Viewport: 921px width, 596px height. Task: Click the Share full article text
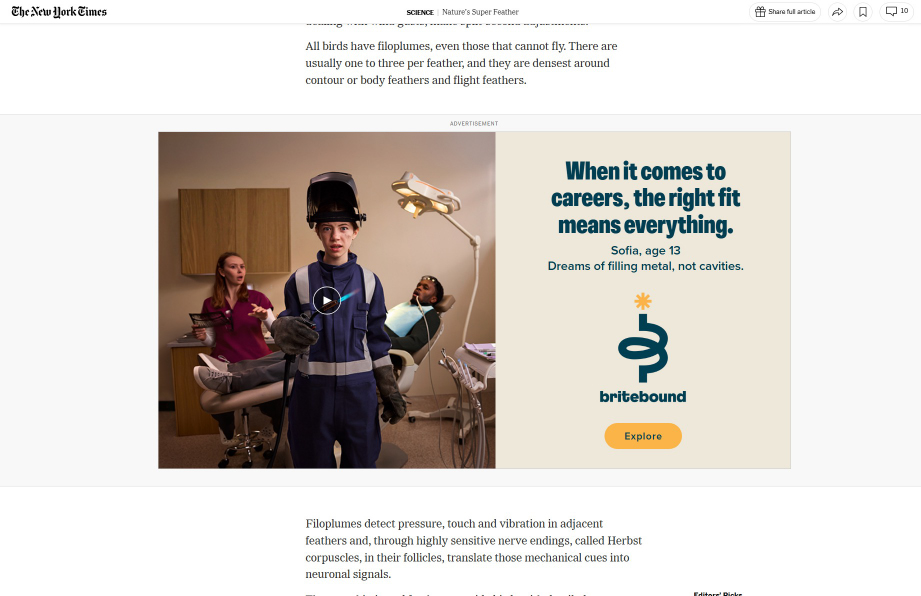[x=791, y=12]
